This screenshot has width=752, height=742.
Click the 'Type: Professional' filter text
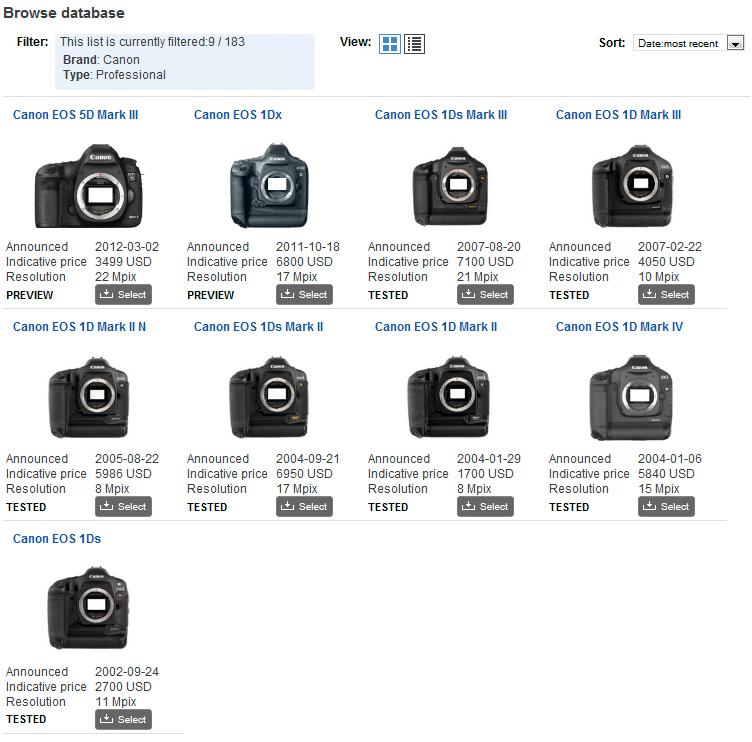tap(114, 75)
